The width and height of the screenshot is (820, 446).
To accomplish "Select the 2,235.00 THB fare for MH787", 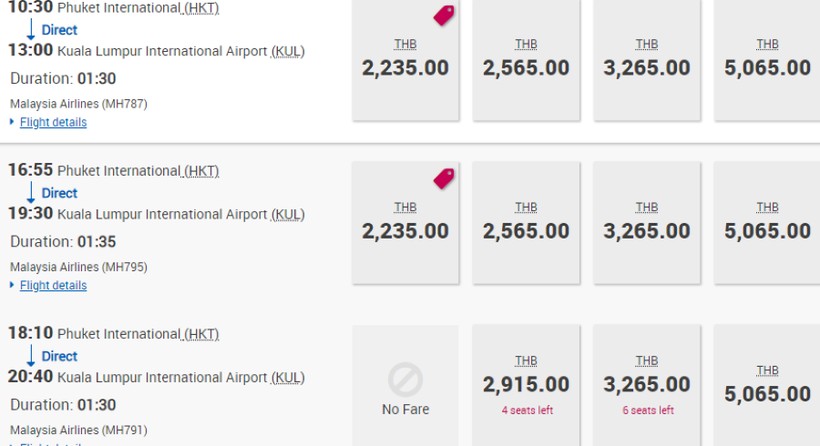I will pyautogui.click(x=405, y=60).
